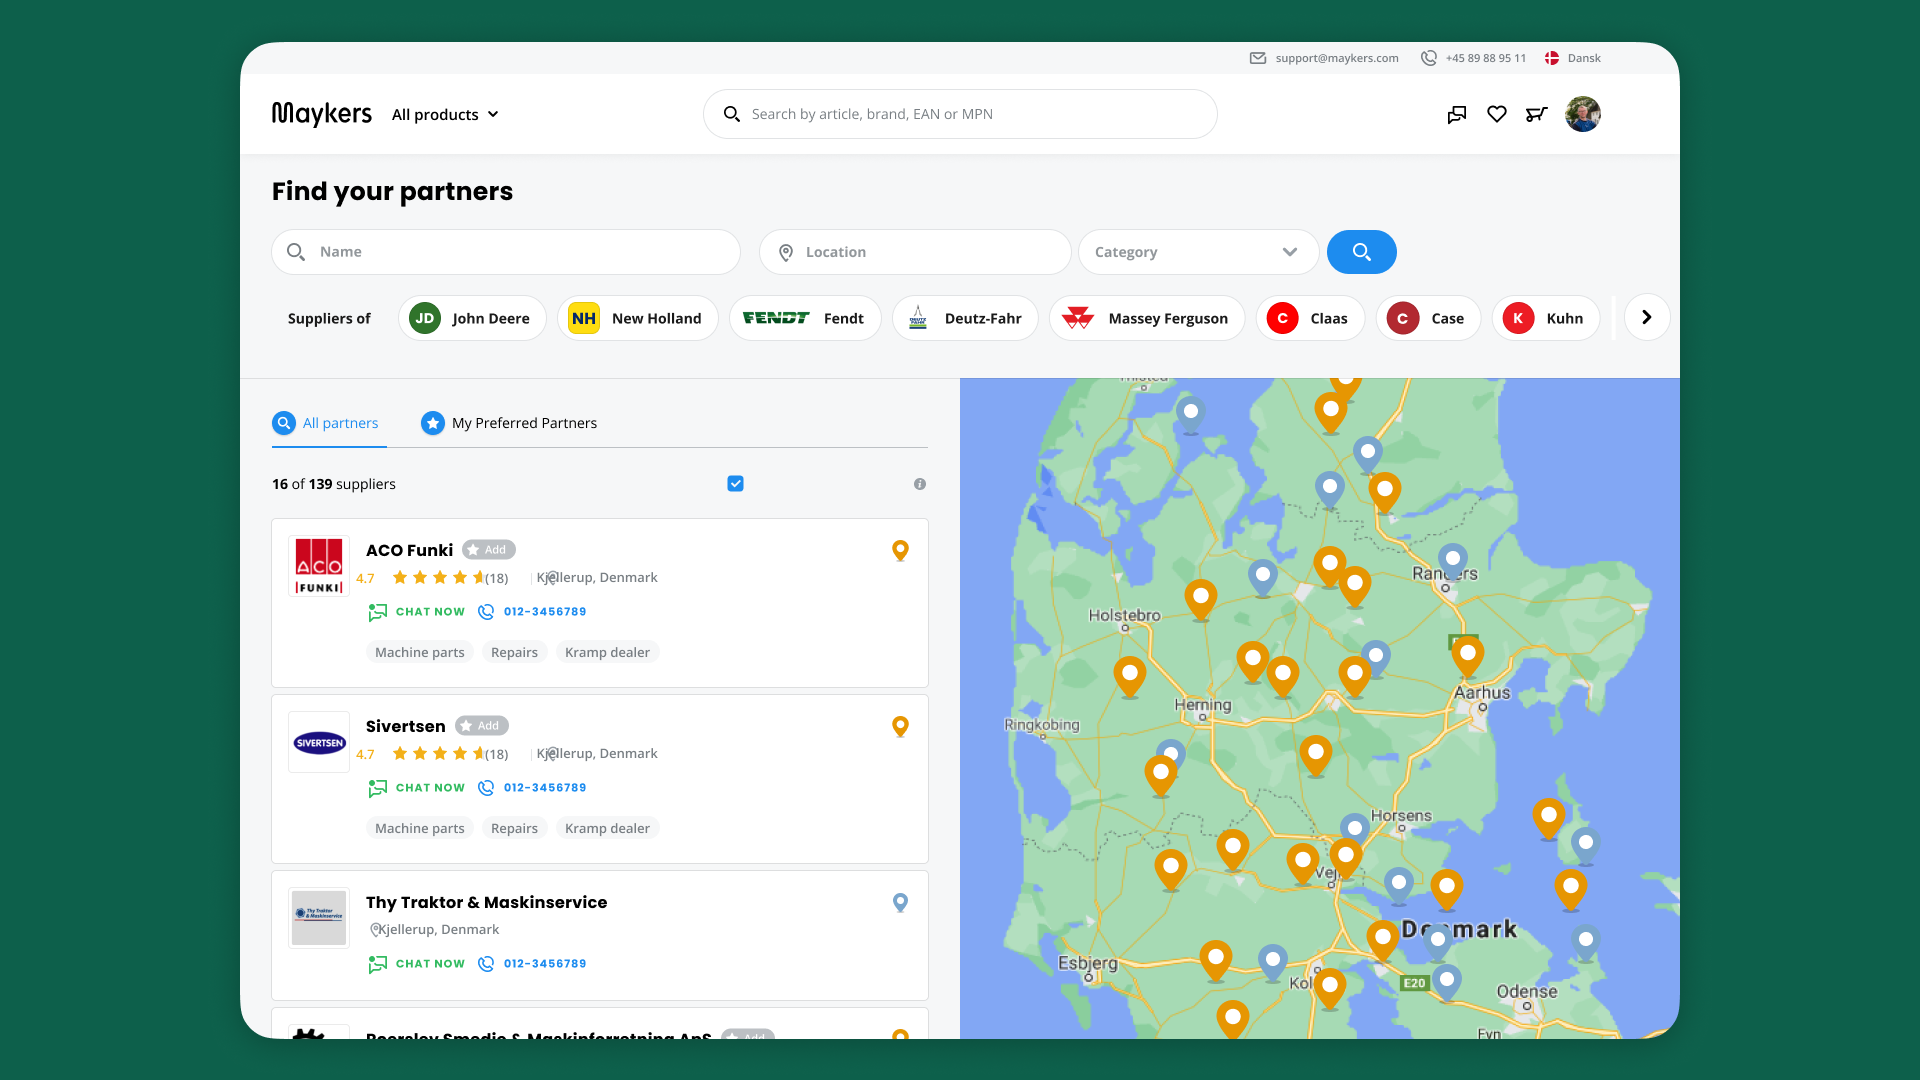
Task: Add Sivertsen to preferred partners
Action: (482, 726)
